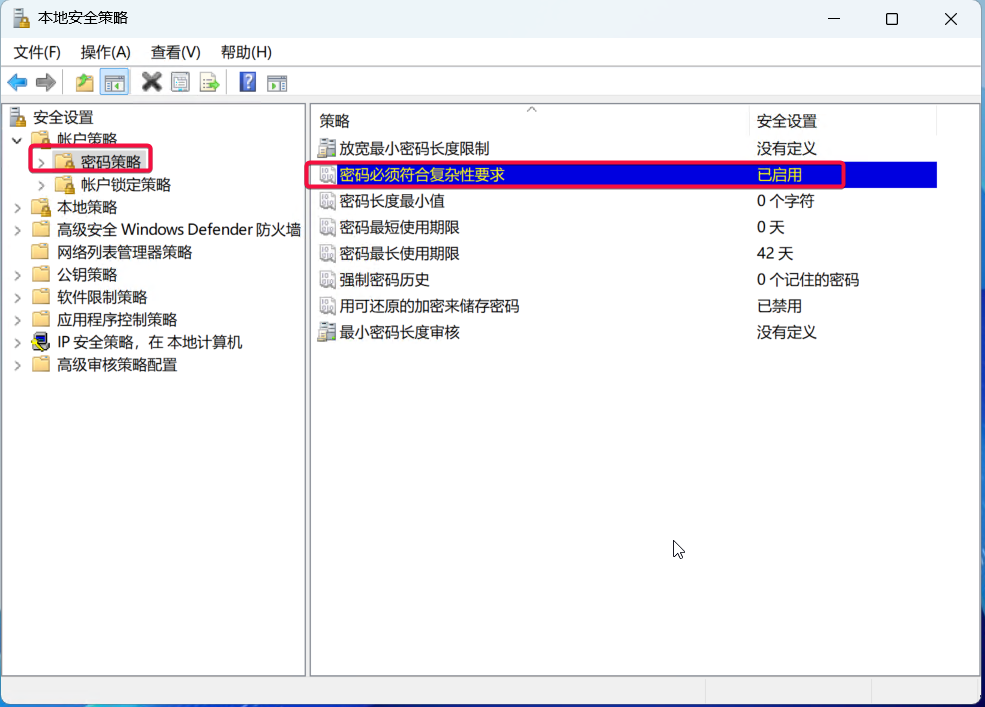Expand the 密码策略 tree node arrow
Image resolution: width=985 pixels, height=707 pixels.
pyautogui.click(x=41, y=163)
